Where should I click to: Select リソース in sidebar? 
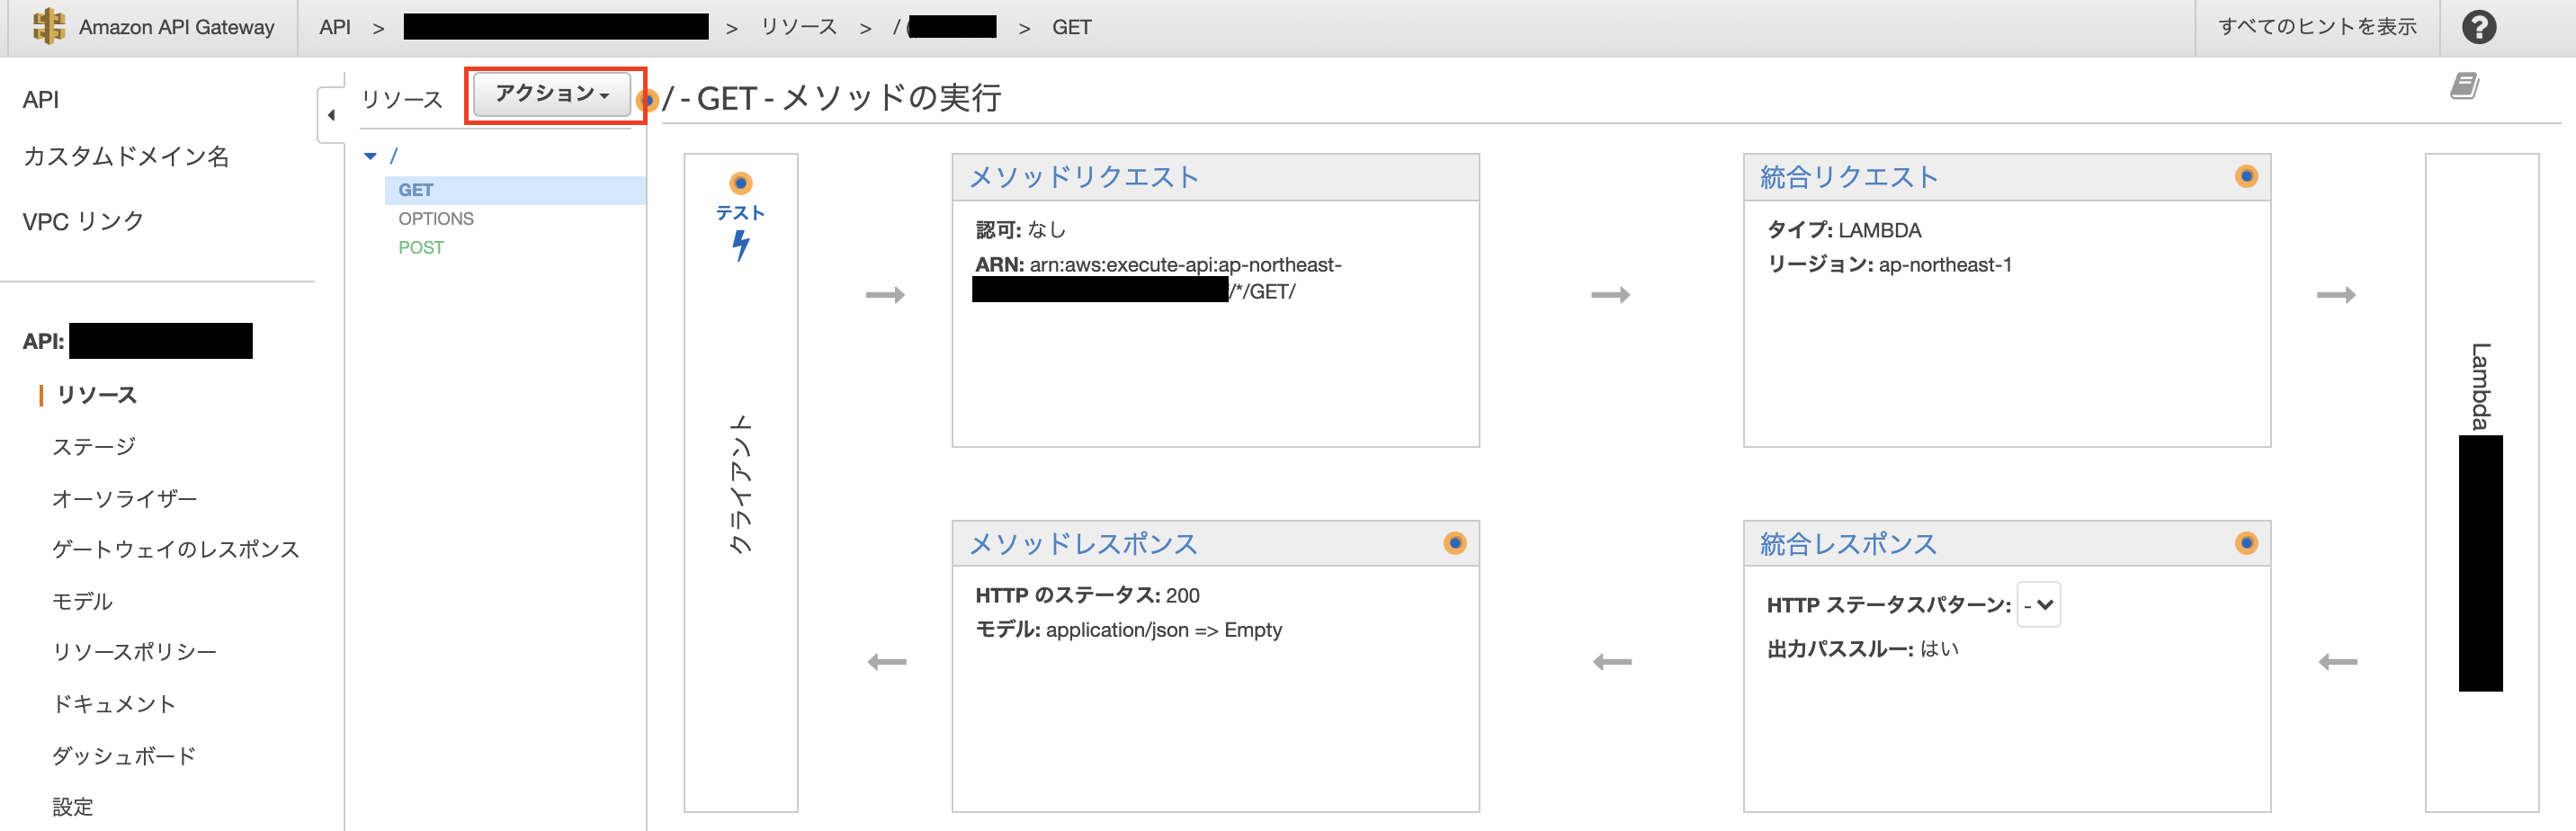coord(96,395)
